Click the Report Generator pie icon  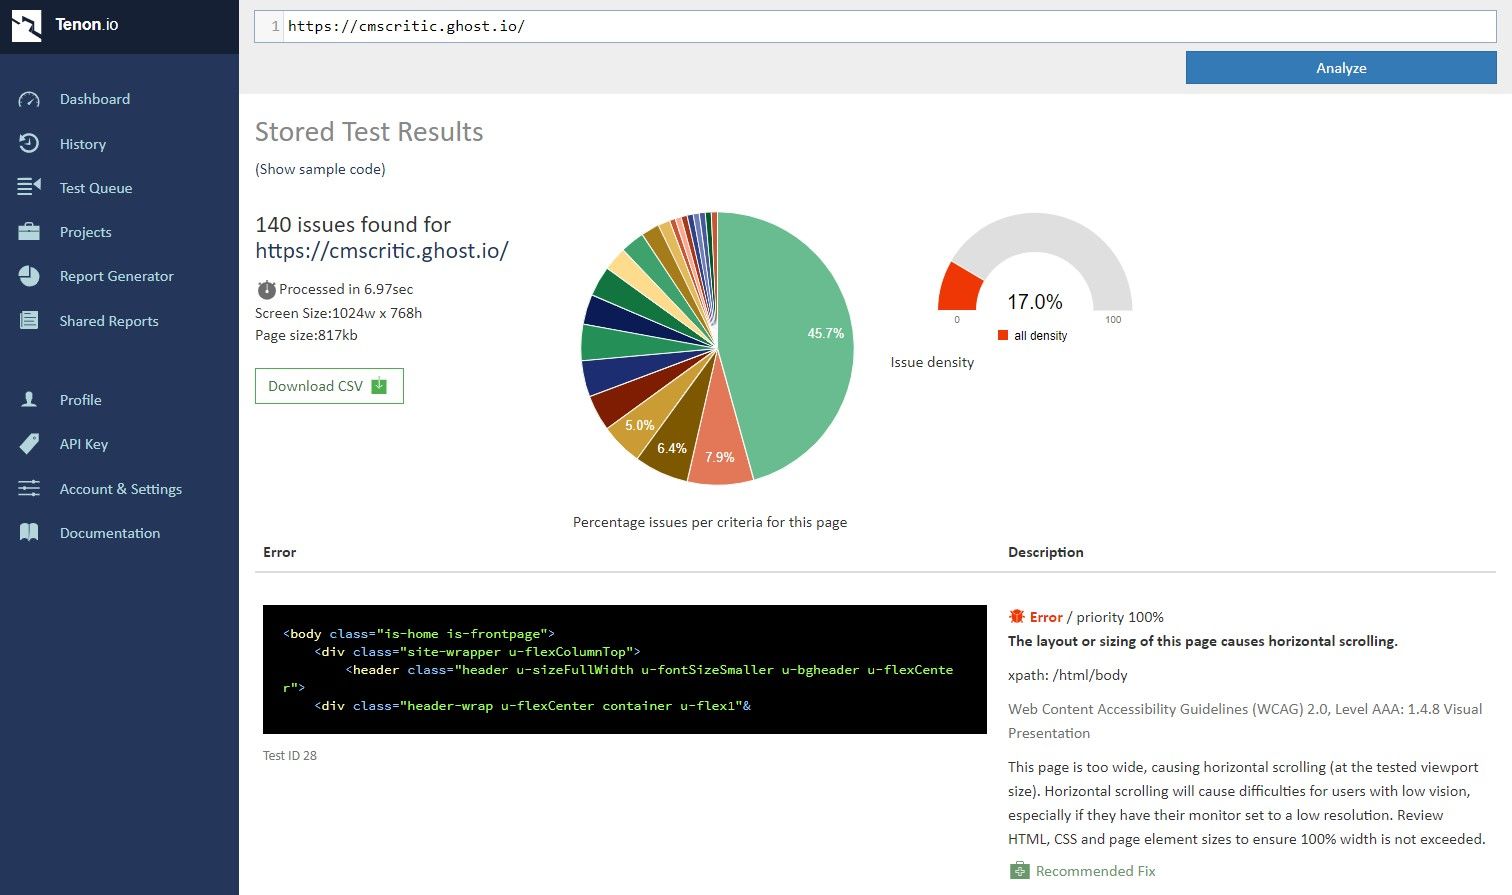(x=29, y=276)
